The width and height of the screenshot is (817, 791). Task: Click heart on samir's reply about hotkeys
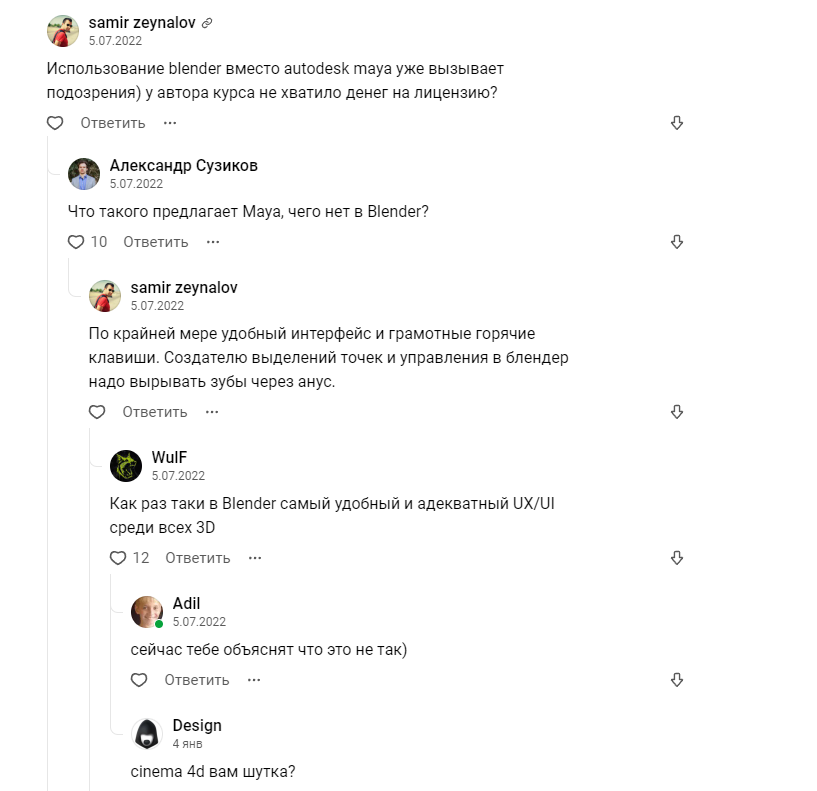coord(97,412)
